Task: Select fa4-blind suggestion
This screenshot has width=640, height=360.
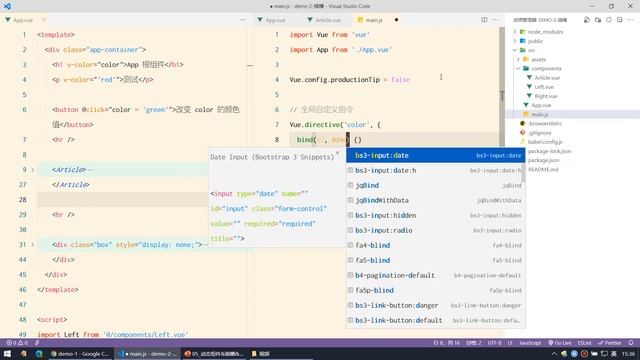Action: (x=436, y=245)
